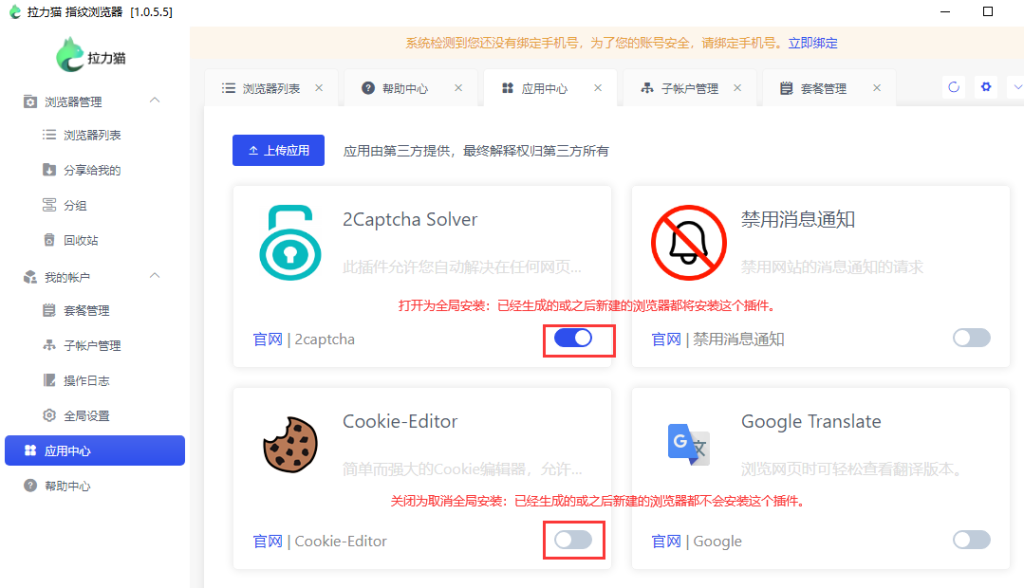Image resolution: width=1024 pixels, height=588 pixels.
Task: Click the refresh icon in tab bar
Action: click(953, 87)
